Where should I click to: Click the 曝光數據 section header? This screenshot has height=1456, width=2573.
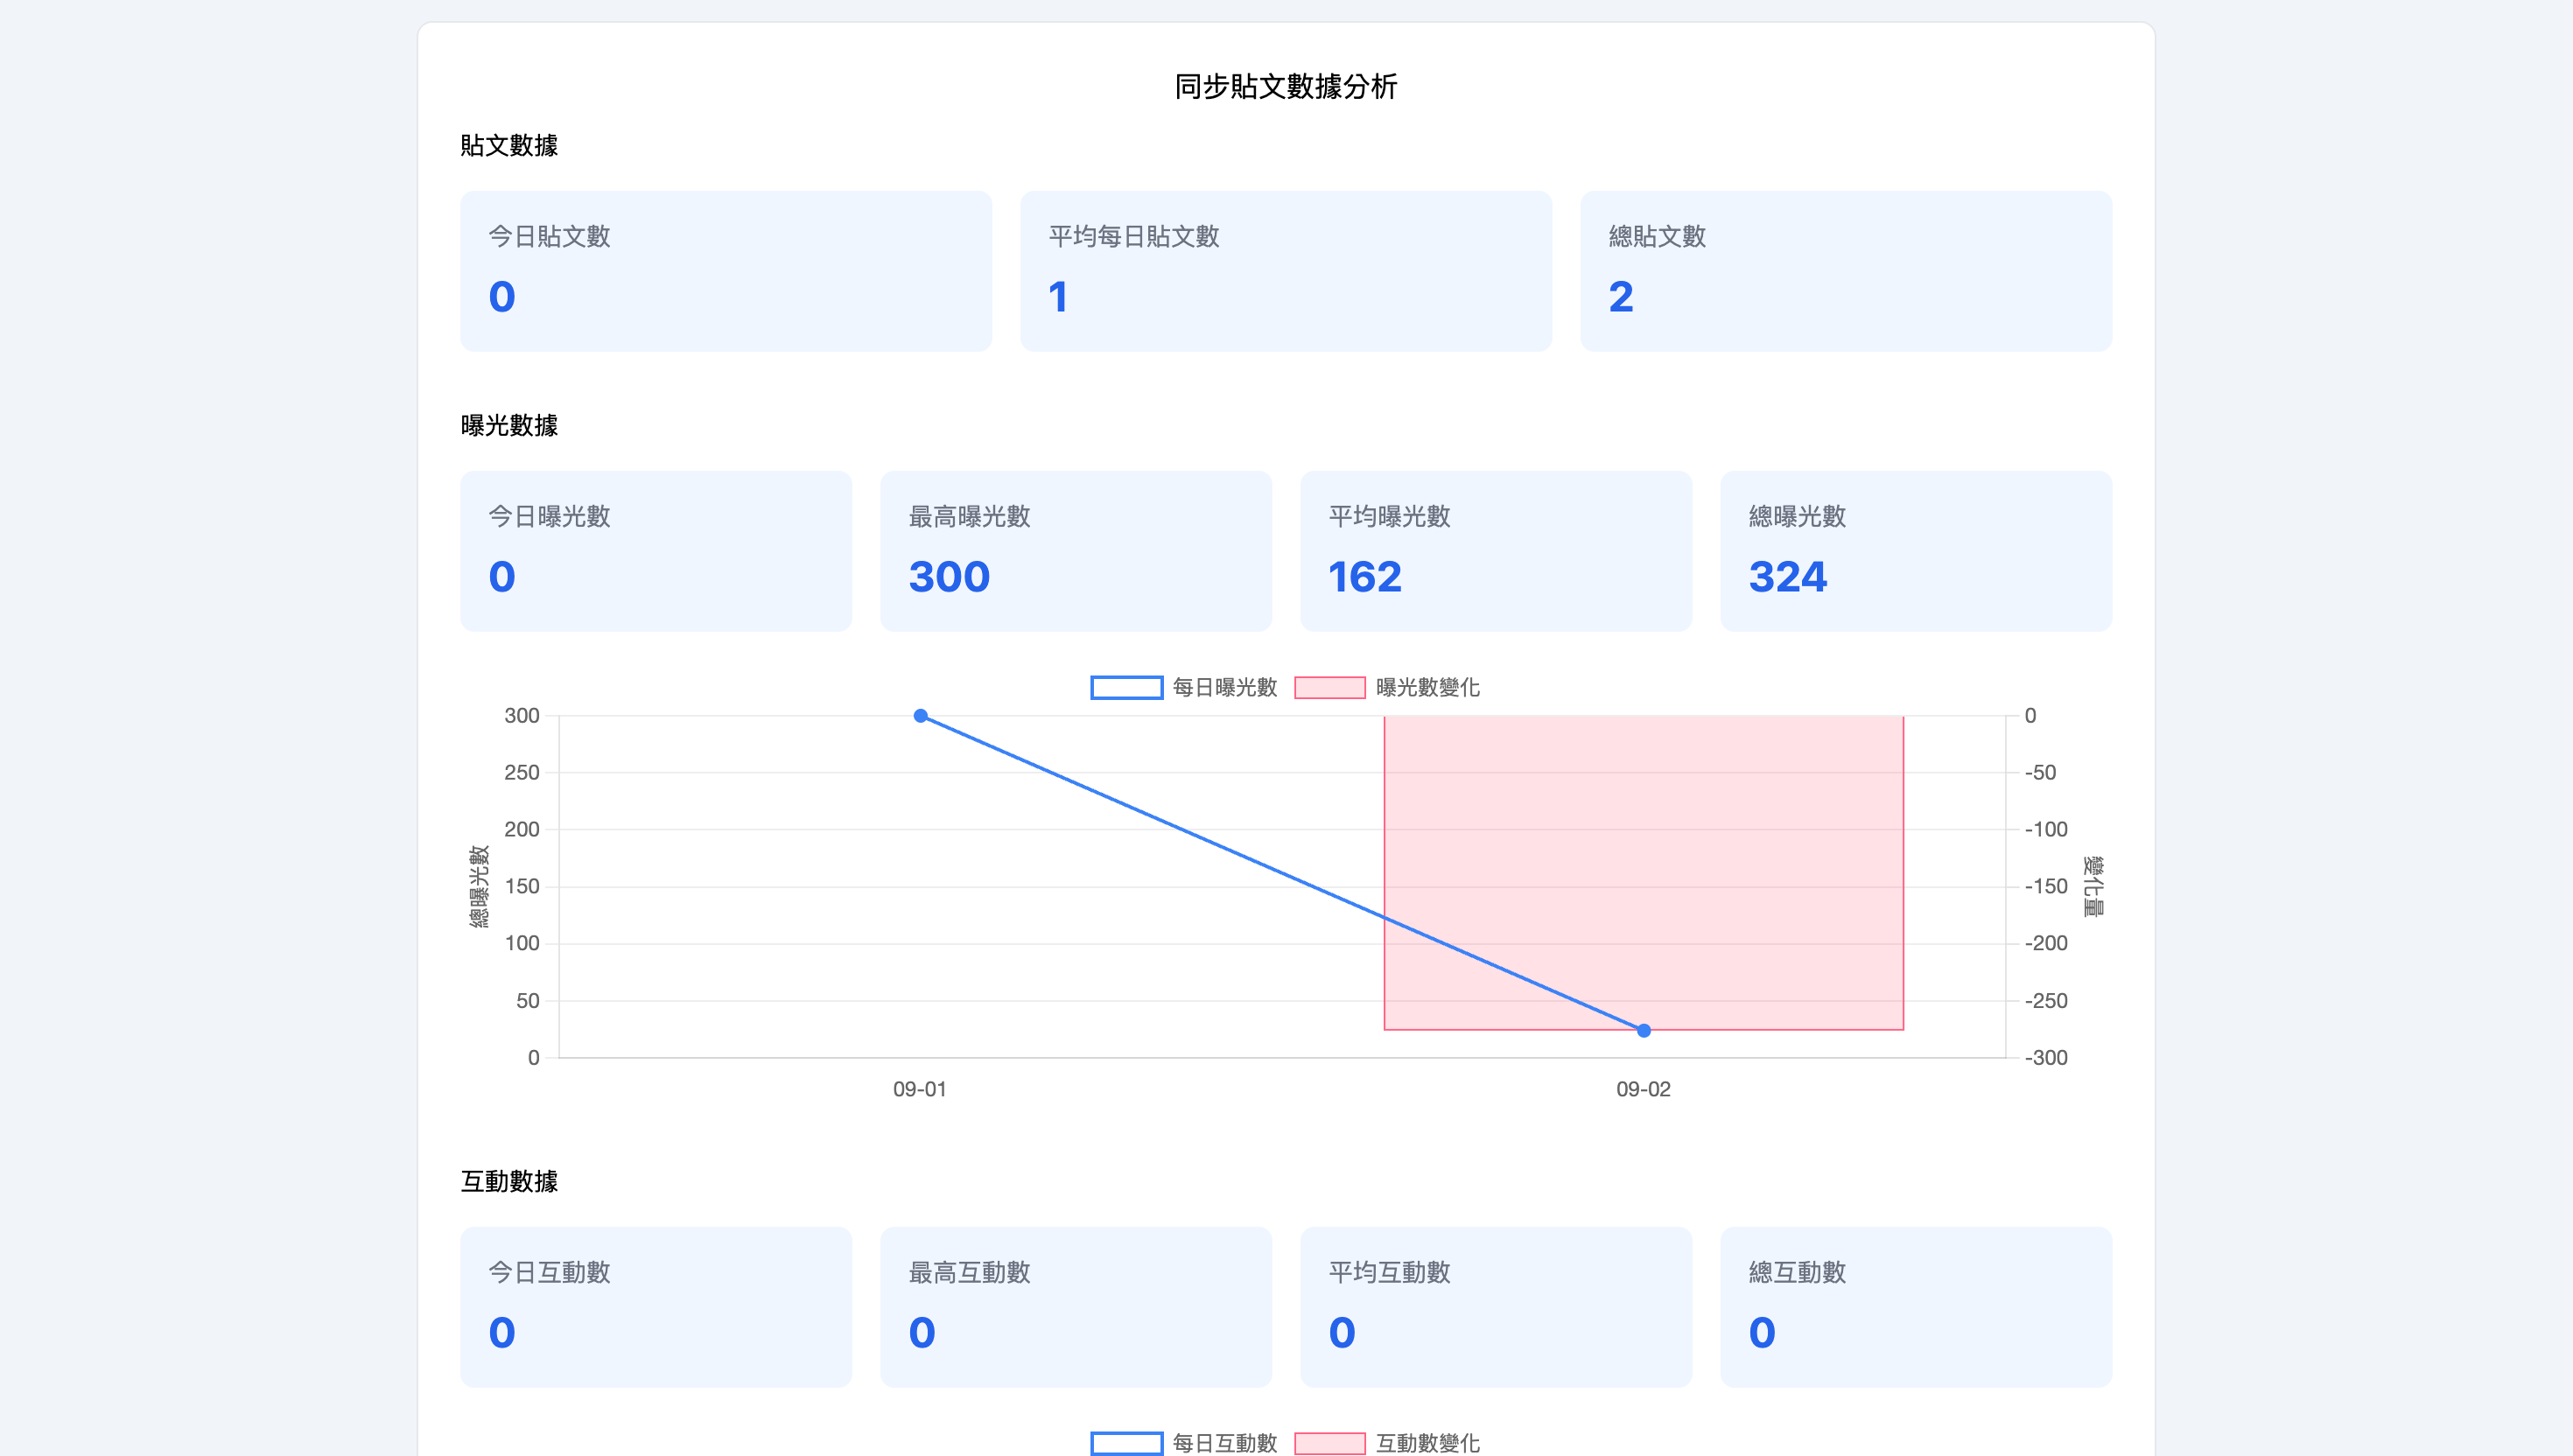509,426
